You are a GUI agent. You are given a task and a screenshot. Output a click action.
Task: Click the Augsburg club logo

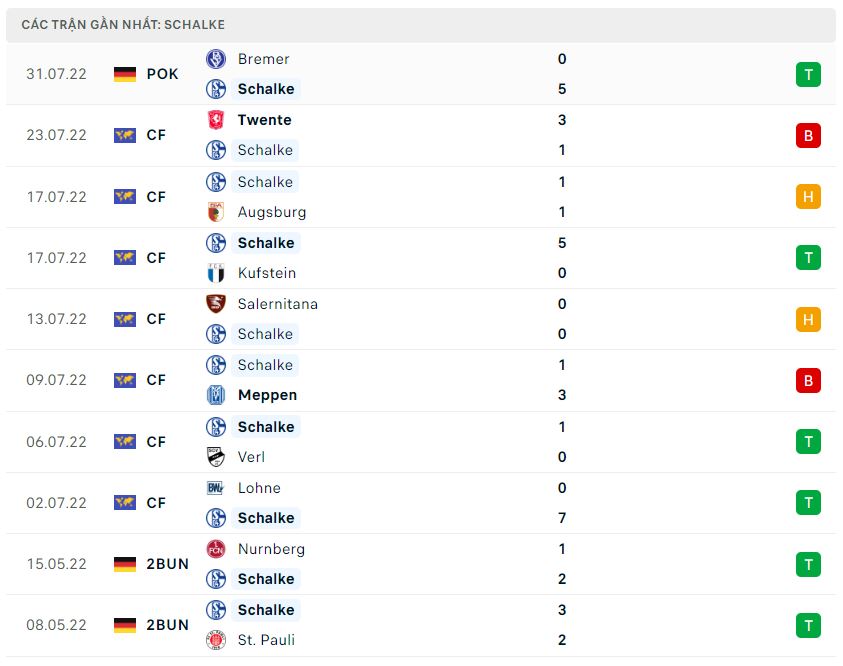pyautogui.click(x=218, y=212)
